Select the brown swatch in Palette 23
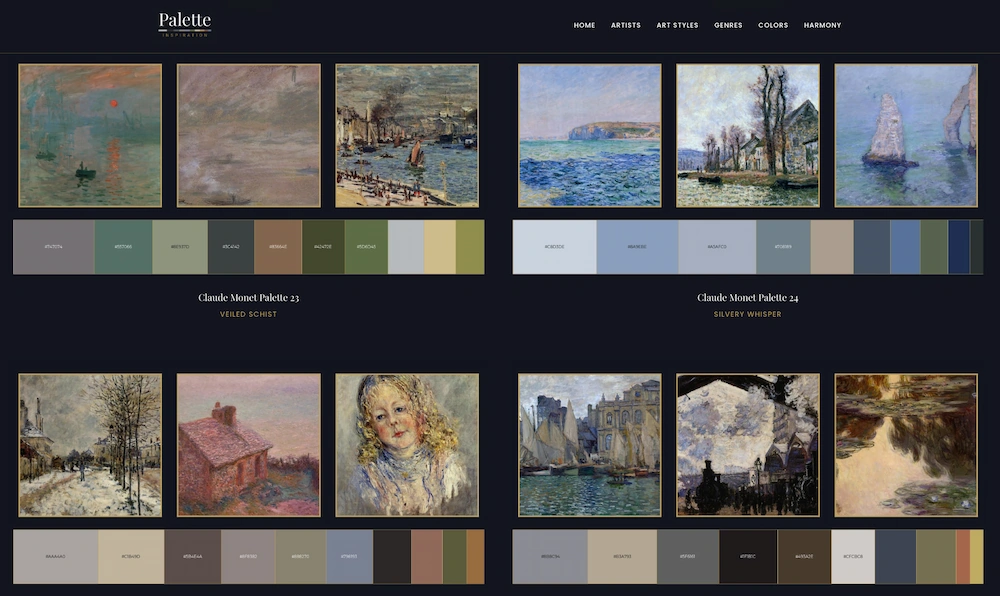 pyautogui.click(x=278, y=247)
